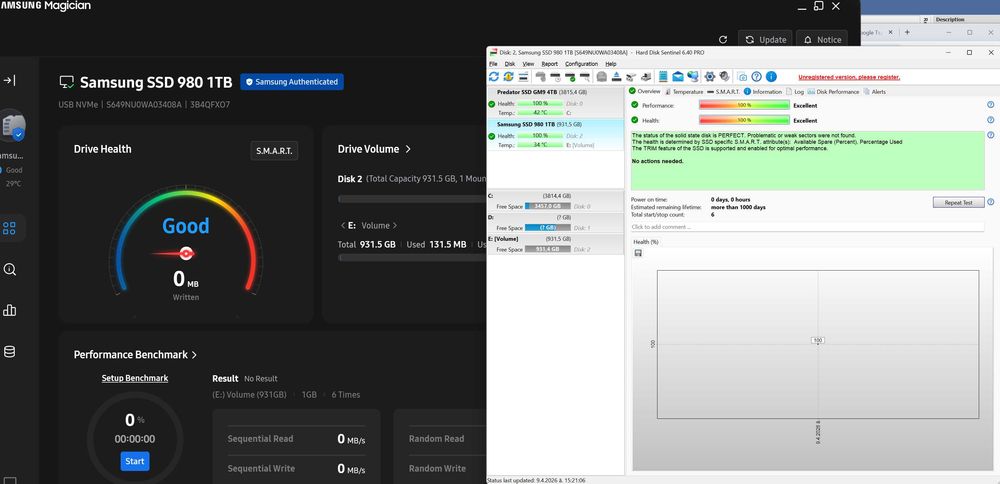1000x484 pixels.
Task: Select the C: partition entry
Action: [x=555, y=201]
